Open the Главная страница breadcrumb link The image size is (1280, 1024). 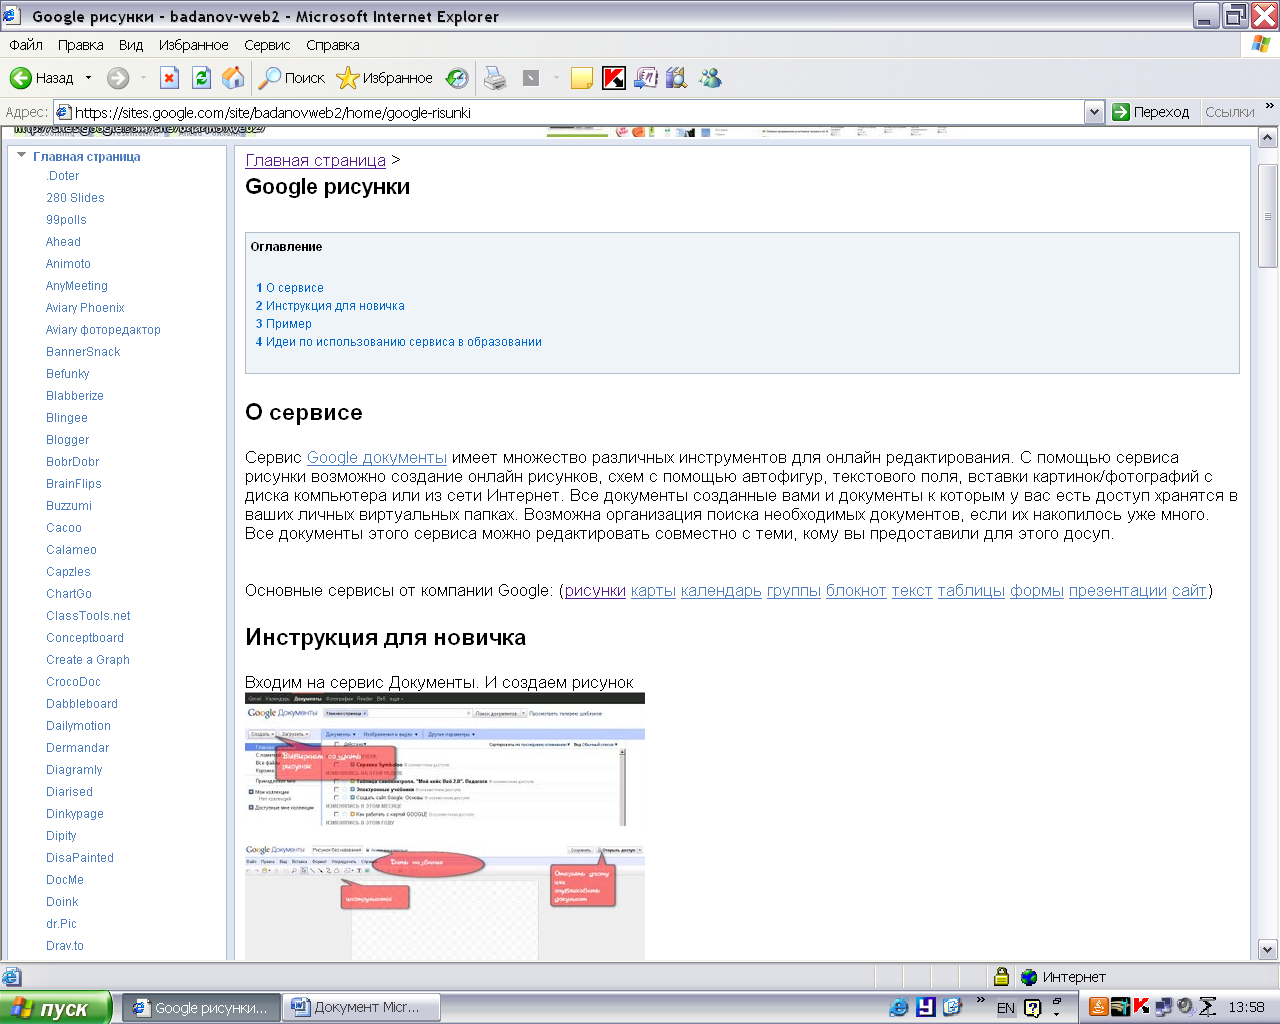[315, 160]
